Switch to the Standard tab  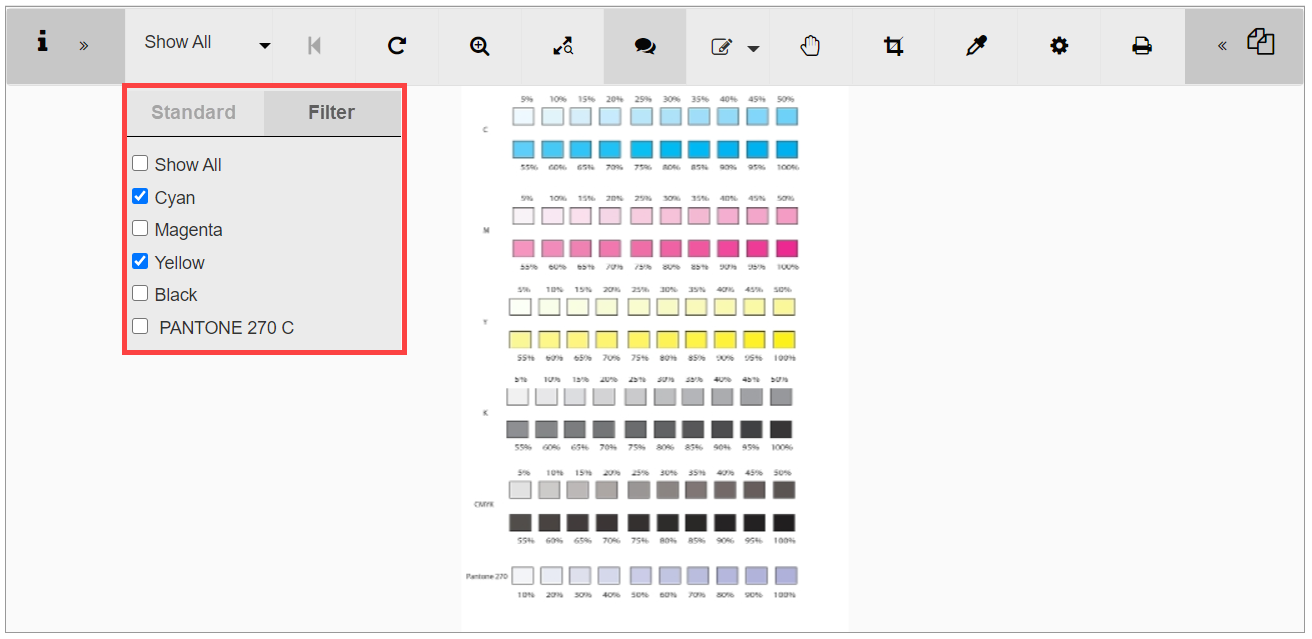pyautogui.click(x=193, y=112)
